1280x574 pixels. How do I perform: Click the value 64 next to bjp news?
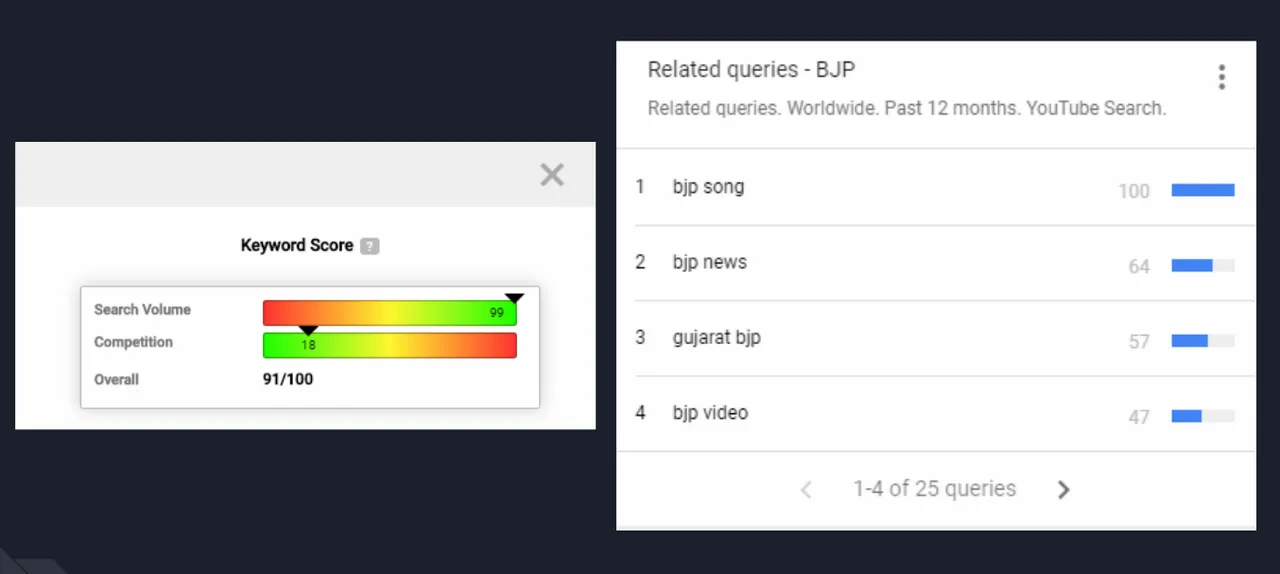click(x=1139, y=266)
